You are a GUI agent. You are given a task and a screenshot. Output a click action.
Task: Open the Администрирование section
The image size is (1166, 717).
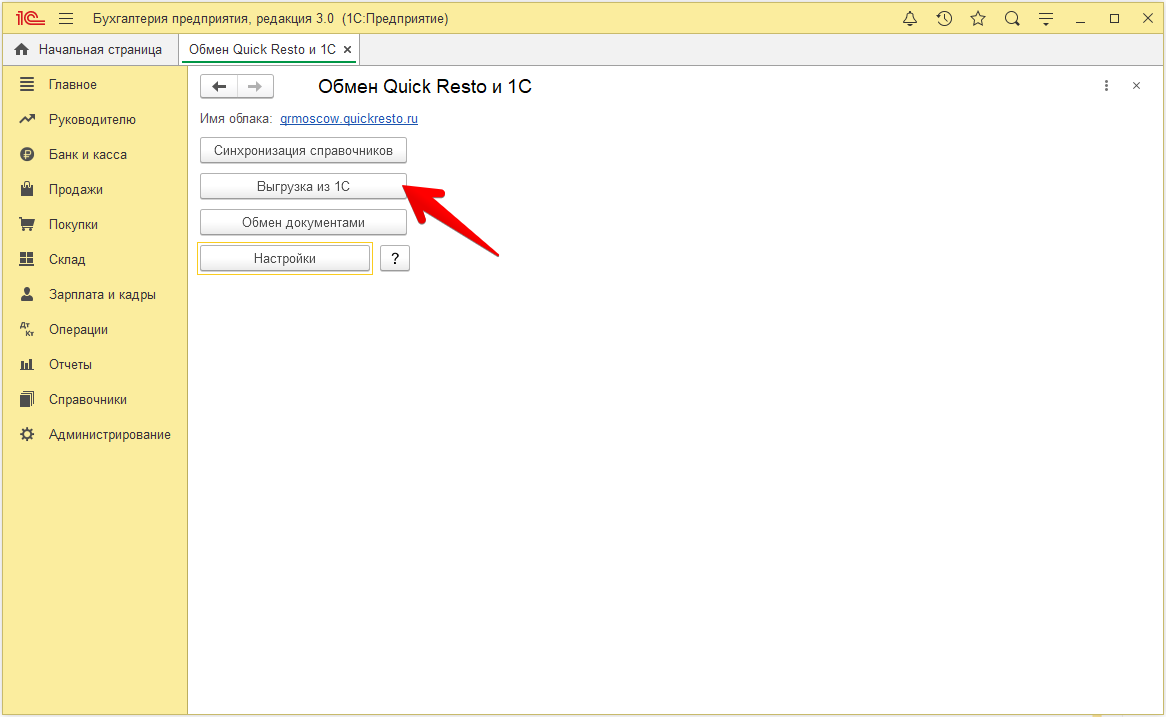click(x=94, y=434)
